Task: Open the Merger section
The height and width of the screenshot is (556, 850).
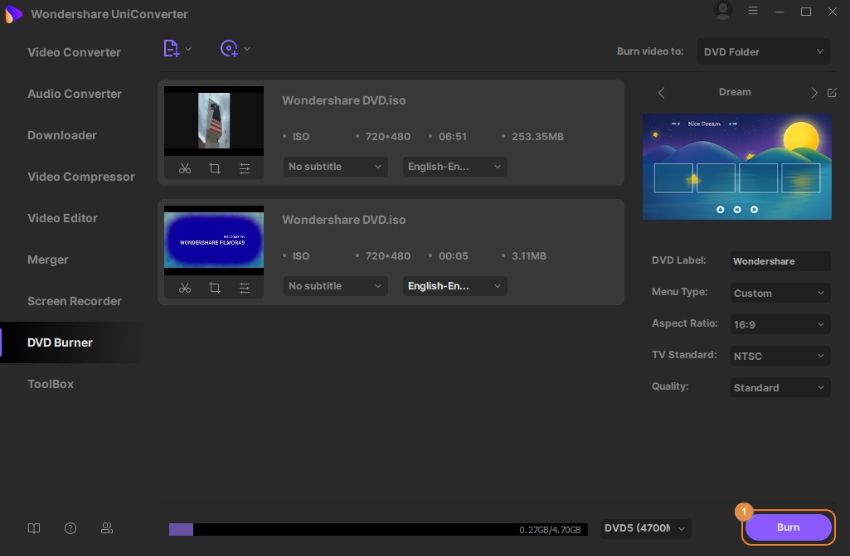Action: (48, 260)
